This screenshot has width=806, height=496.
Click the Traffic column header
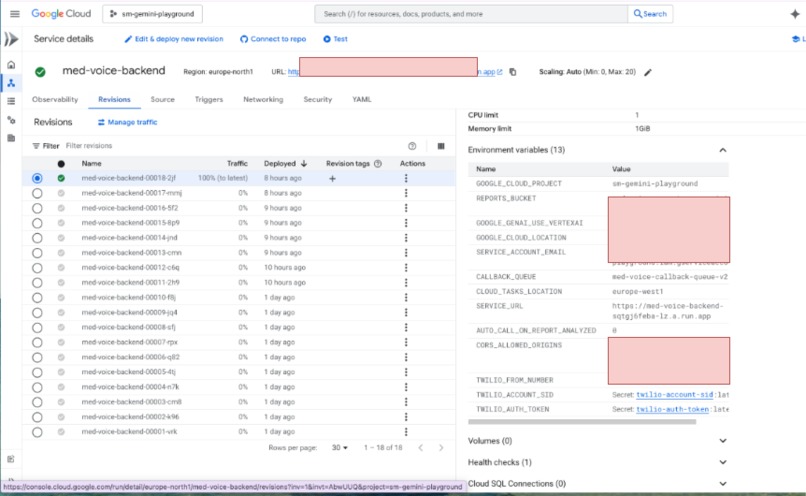(237, 163)
